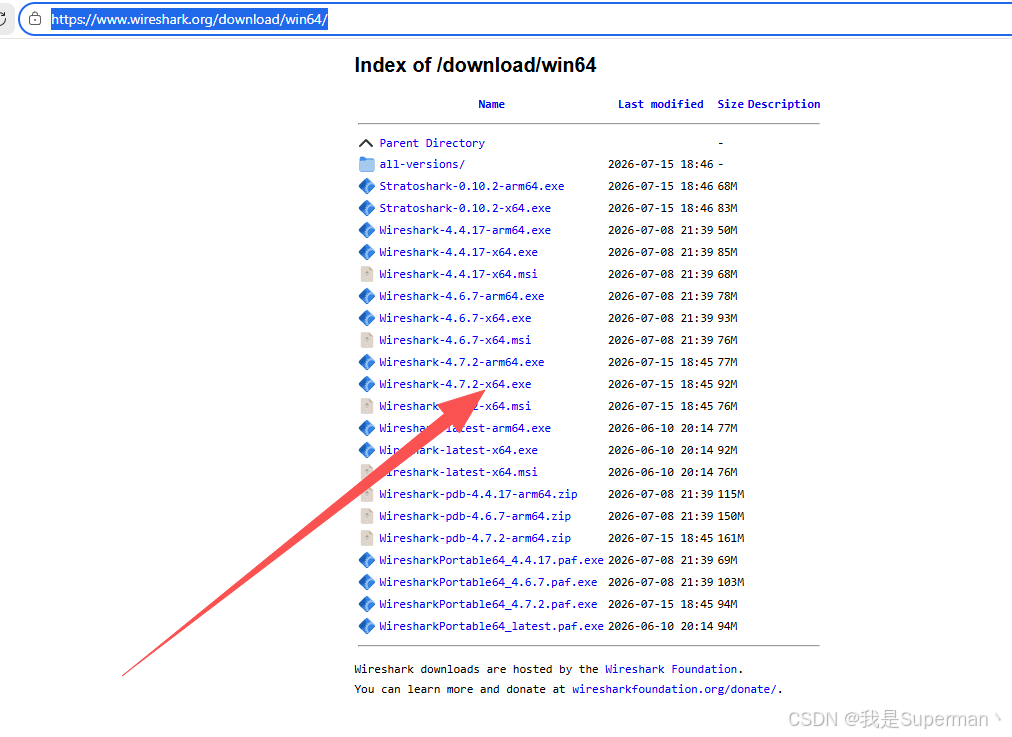The width and height of the screenshot is (1012, 737).
Task: Open the wiresharkfoundation.org/donate/ link
Action: [674, 689]
